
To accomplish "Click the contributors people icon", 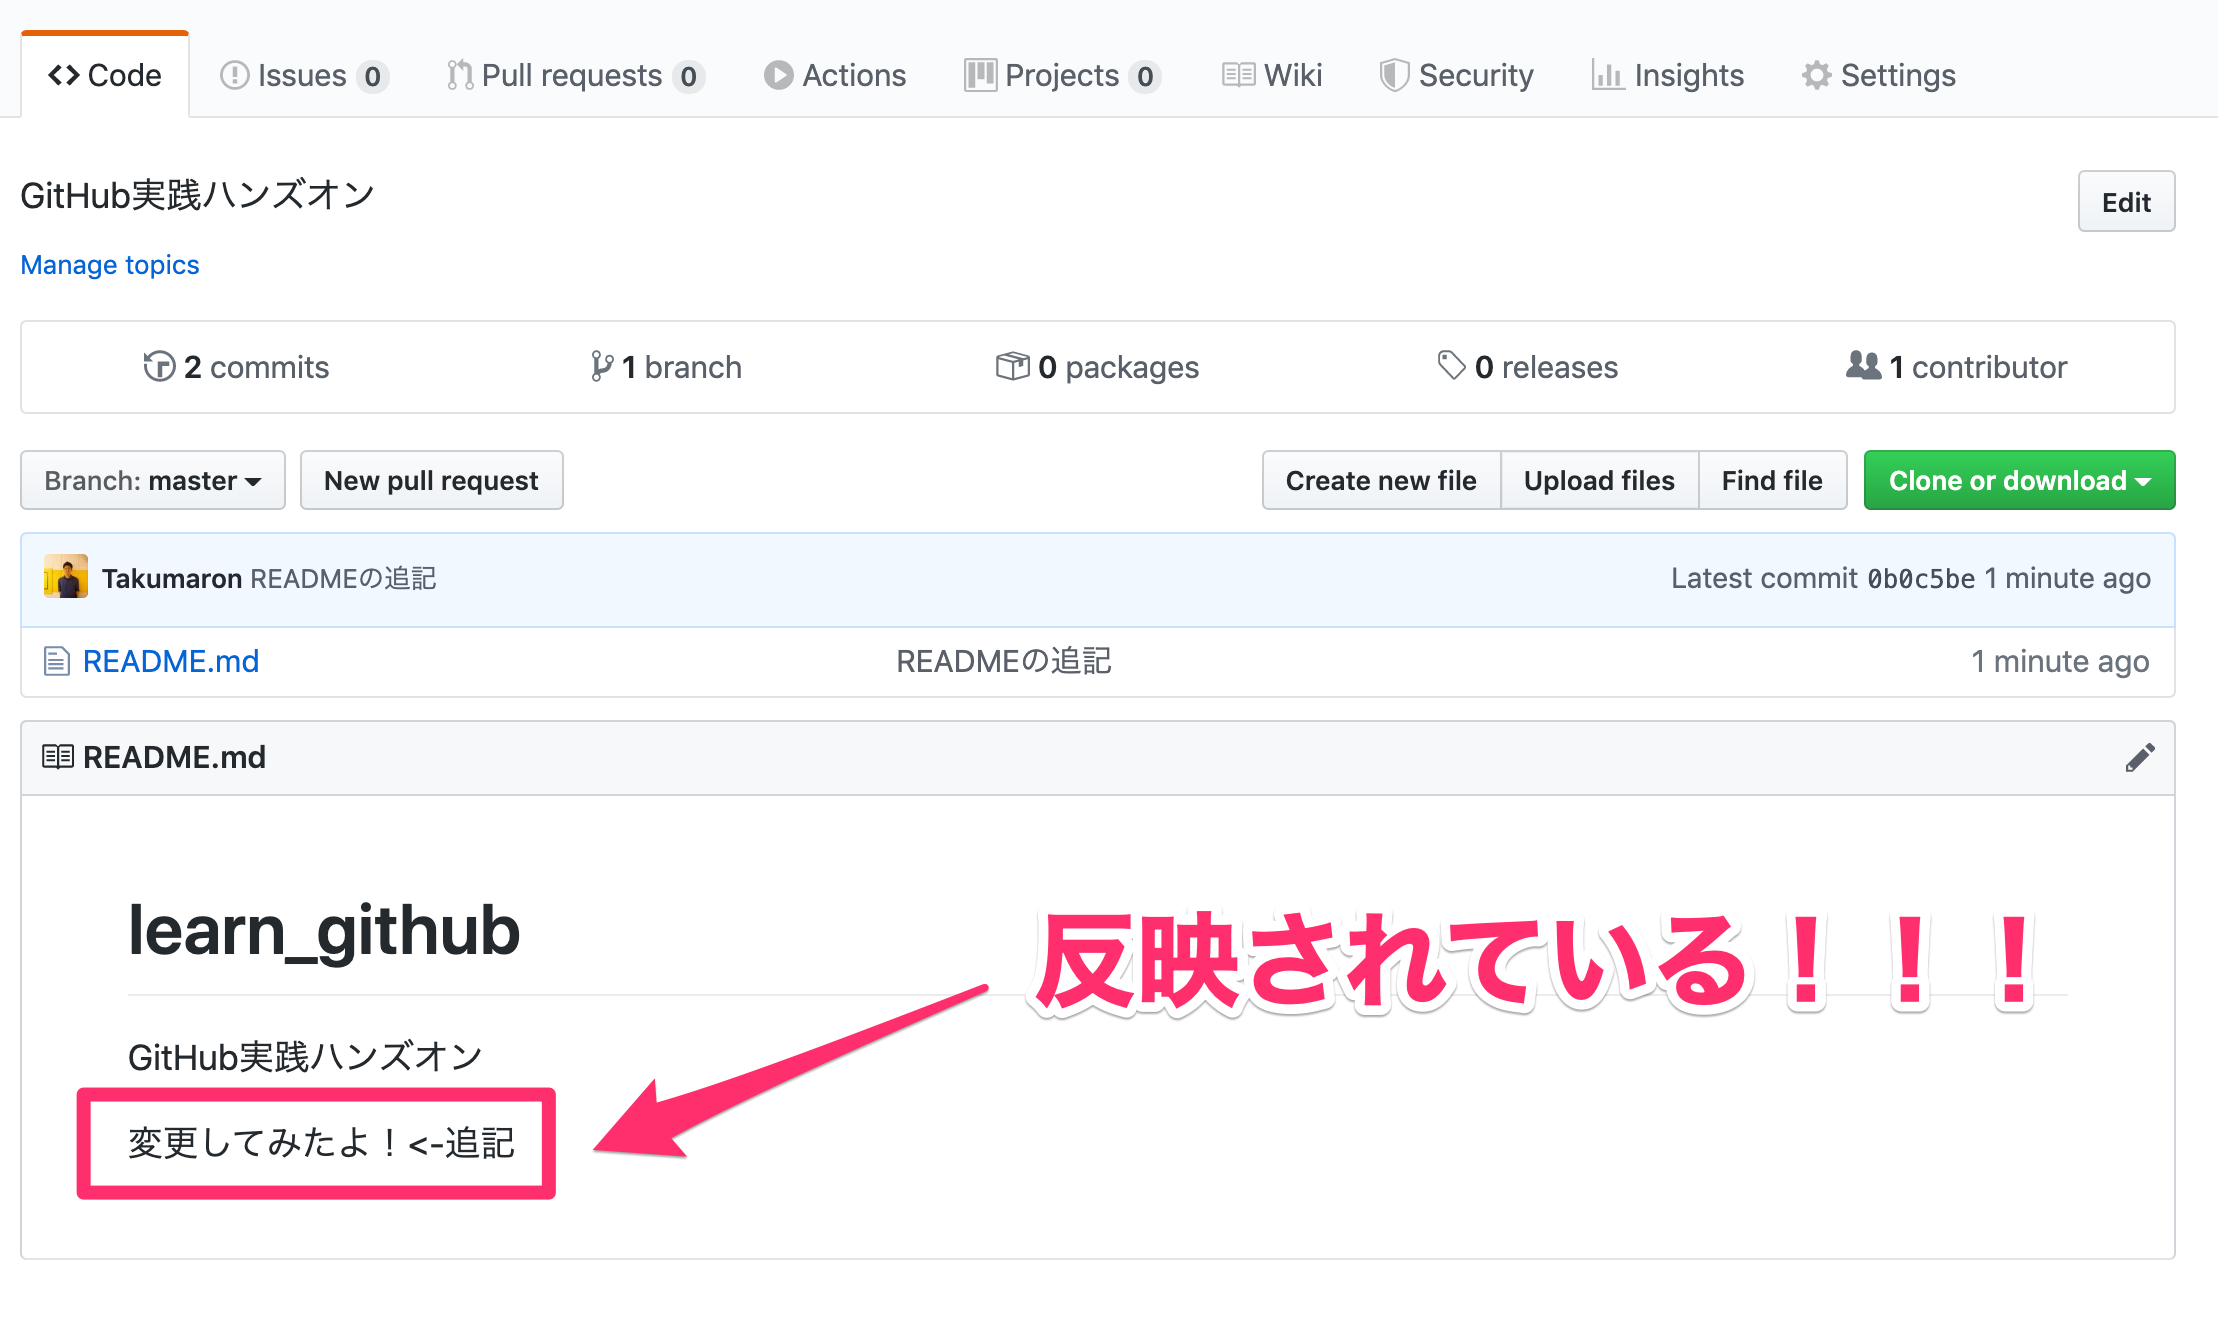I will pos(1863,365).
